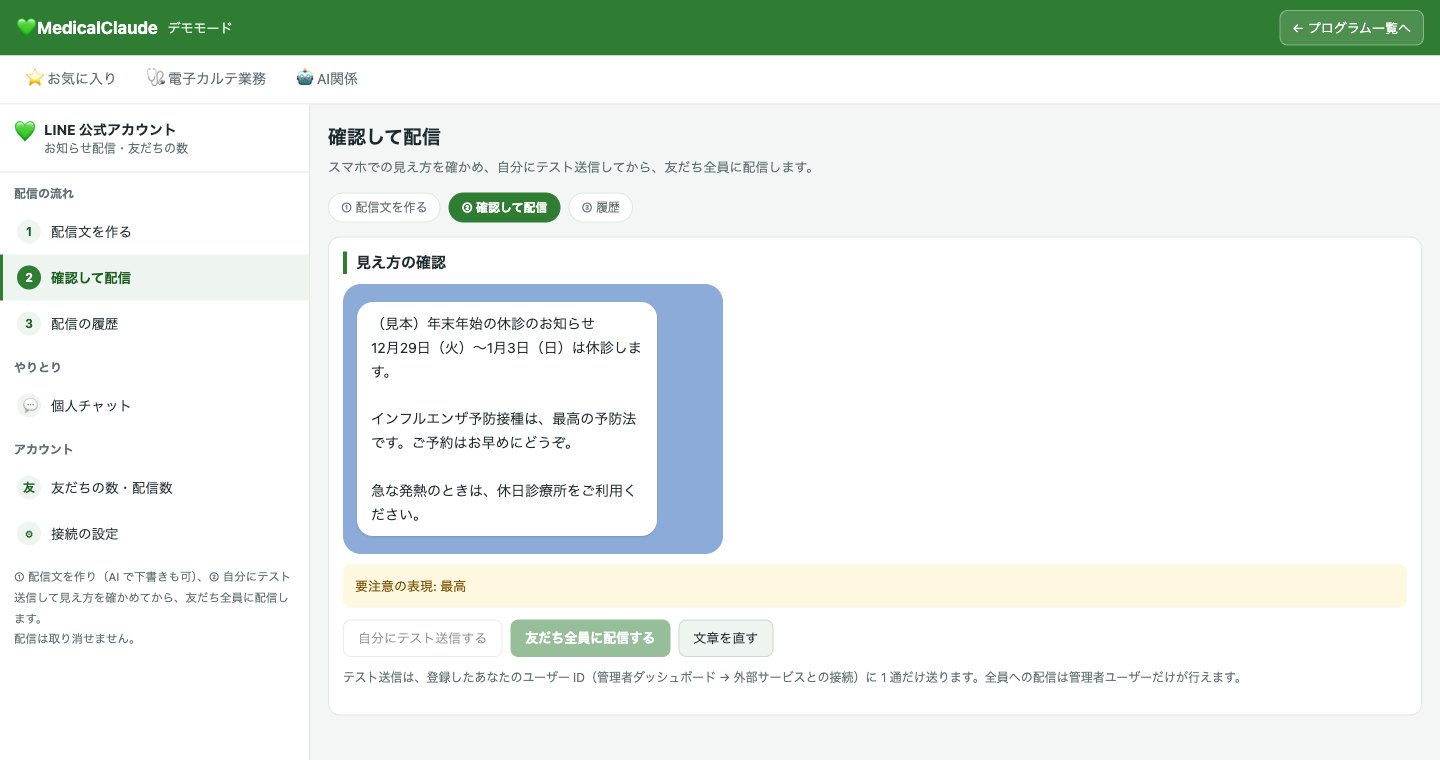Click the やりとり section label
This screenshot has height=760, width=1440.
[38, 367]
